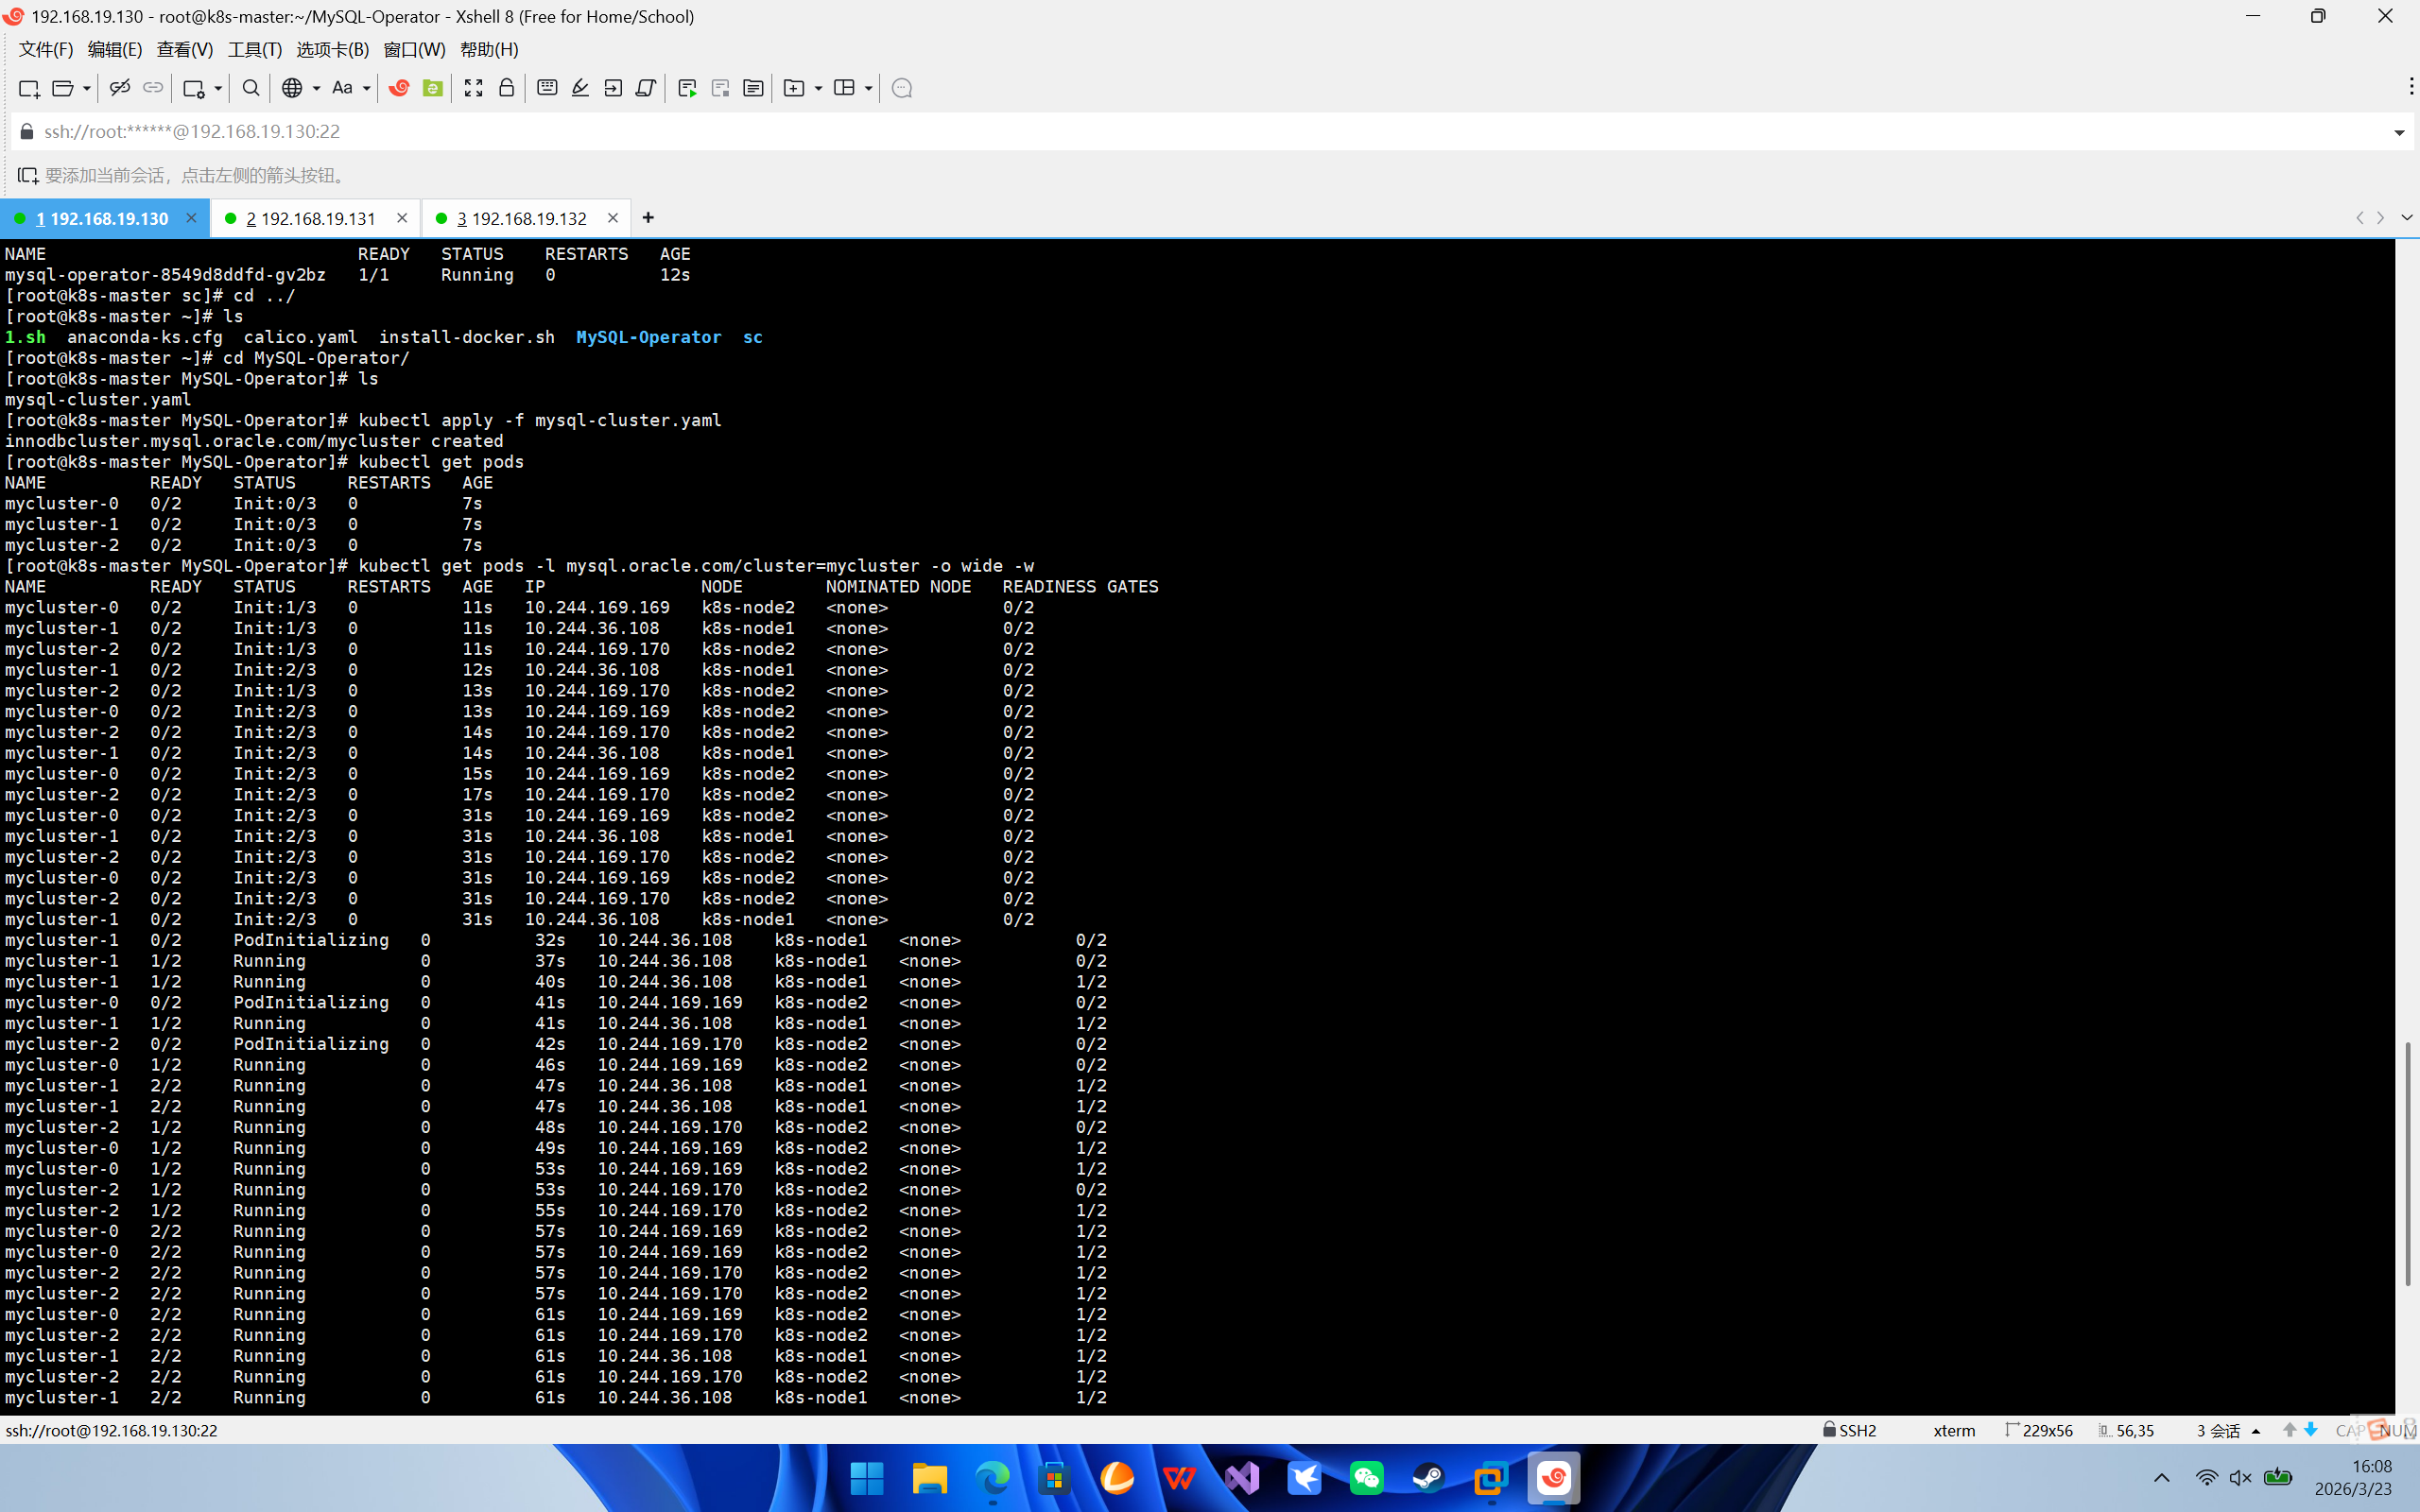Add a new tab with plus button
This screenshot has height=1512, width=2420.
tap(648, 218)
